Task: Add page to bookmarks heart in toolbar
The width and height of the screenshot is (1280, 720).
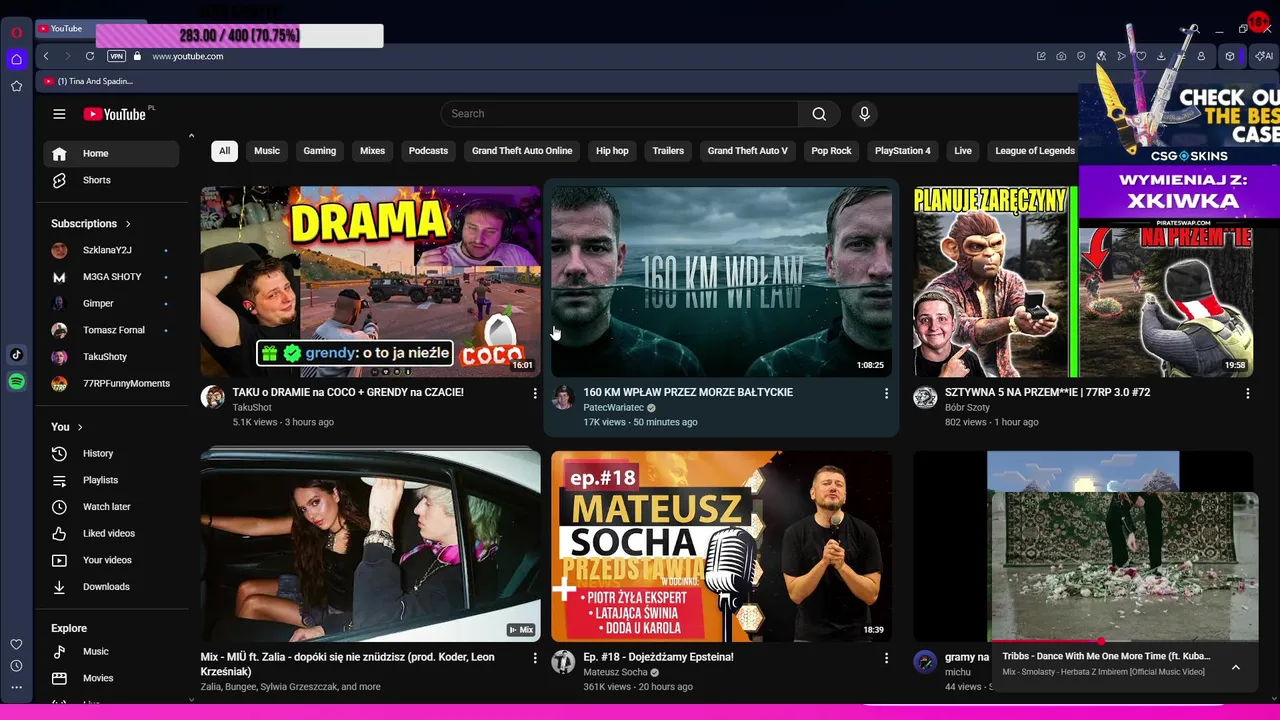Action: pos(1141,56)
